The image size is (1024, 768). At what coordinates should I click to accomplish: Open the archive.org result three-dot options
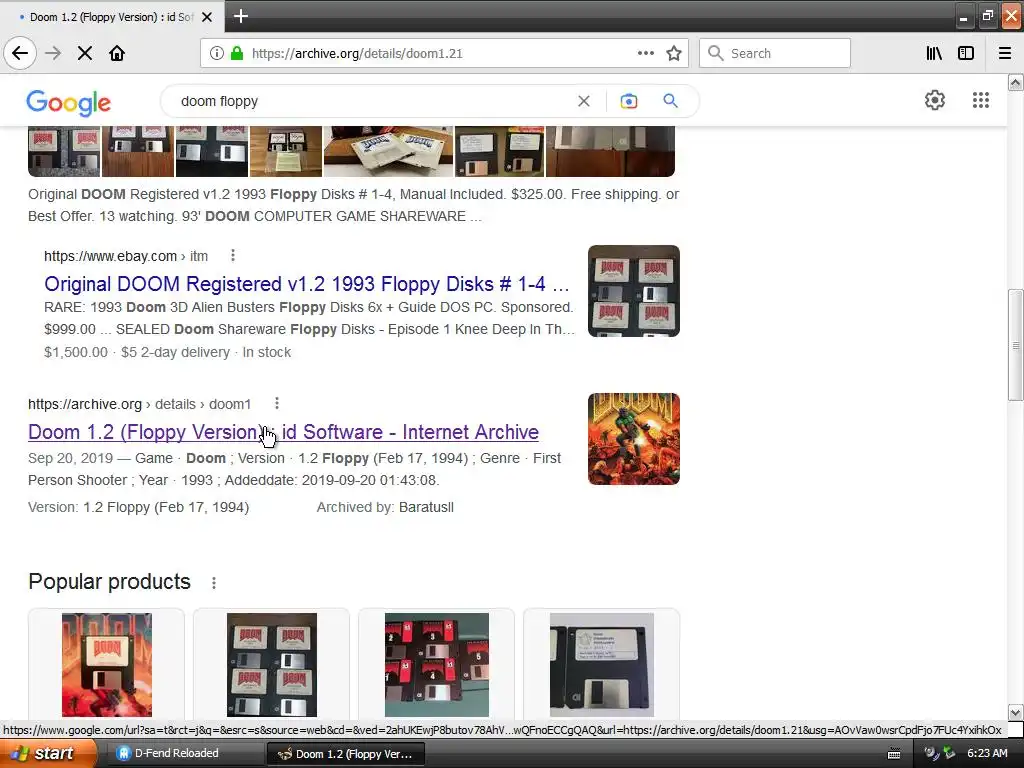[277, 404]
